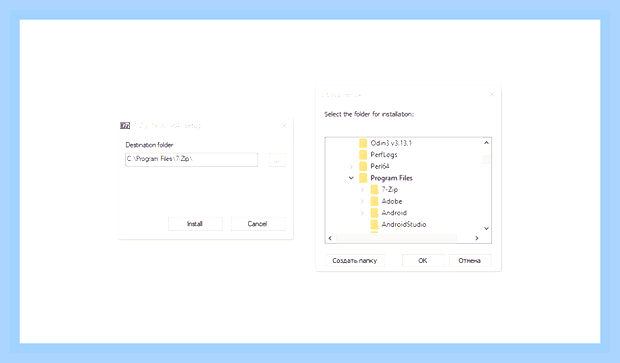Open folder browser with the ellipsis button

pyautogui.click(x=277, y=160)
